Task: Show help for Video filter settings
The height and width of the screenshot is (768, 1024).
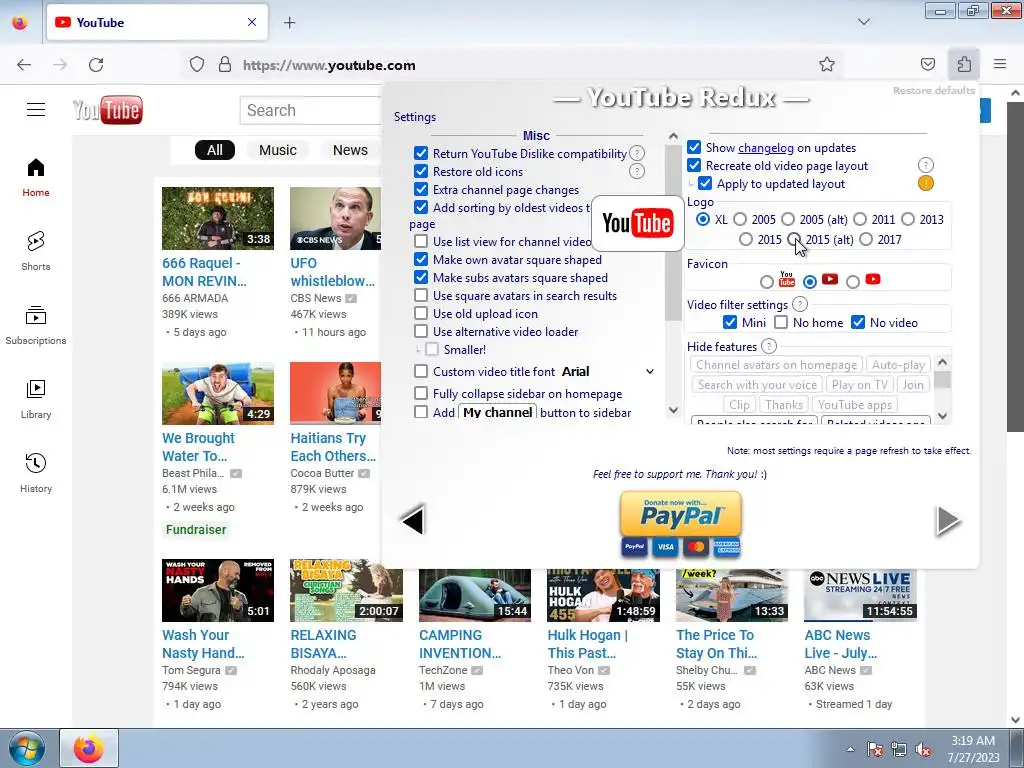Action: point(799,304)
